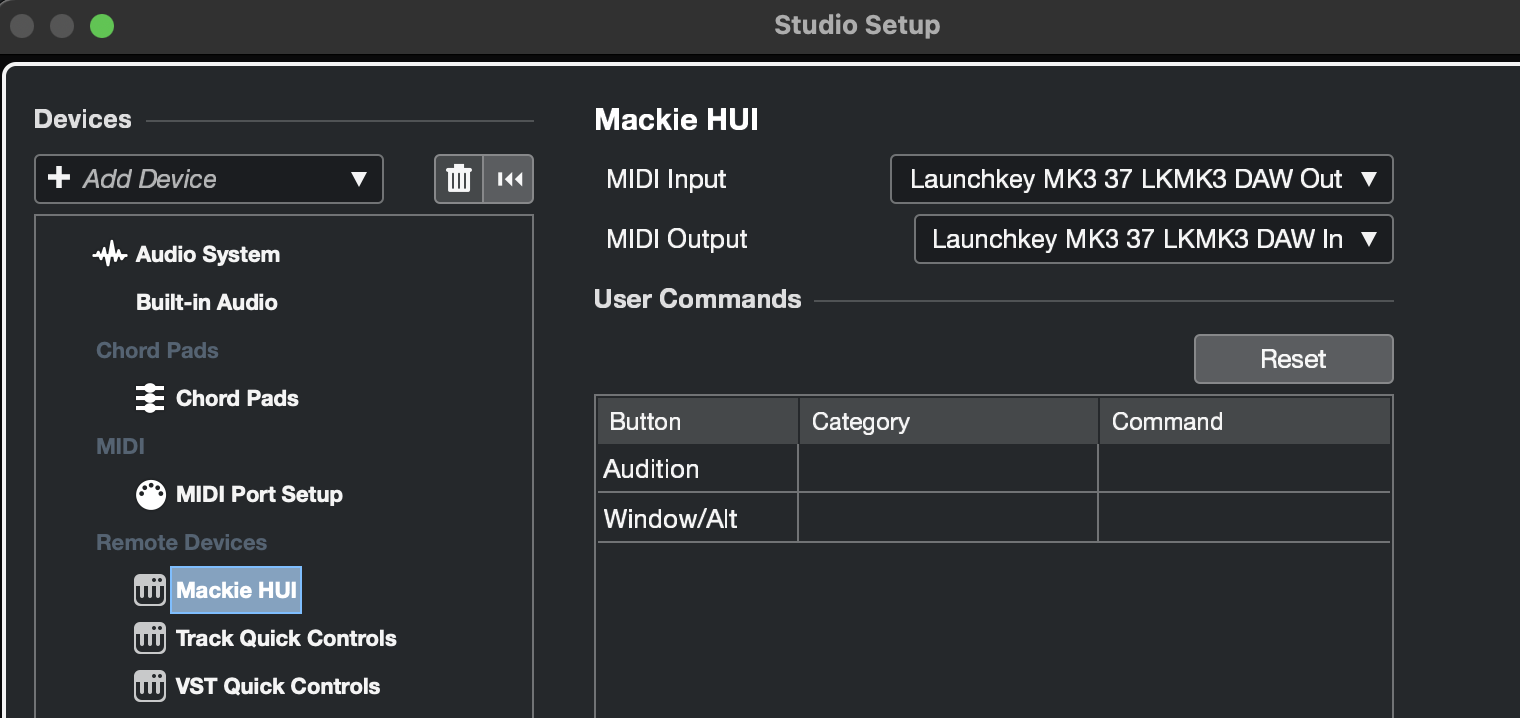Click the MIDI section heading
This screenshot has height=718, width=1520.
click(120, 446)
